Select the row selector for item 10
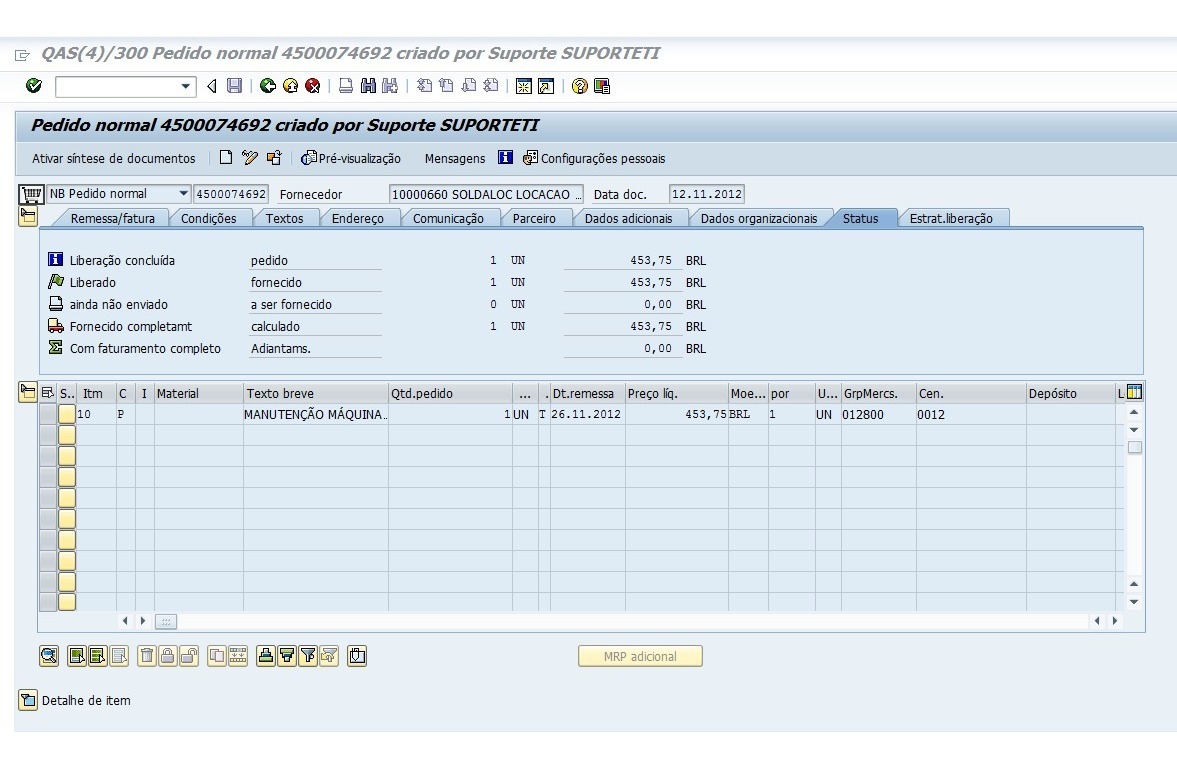 [x=48, y=414]
